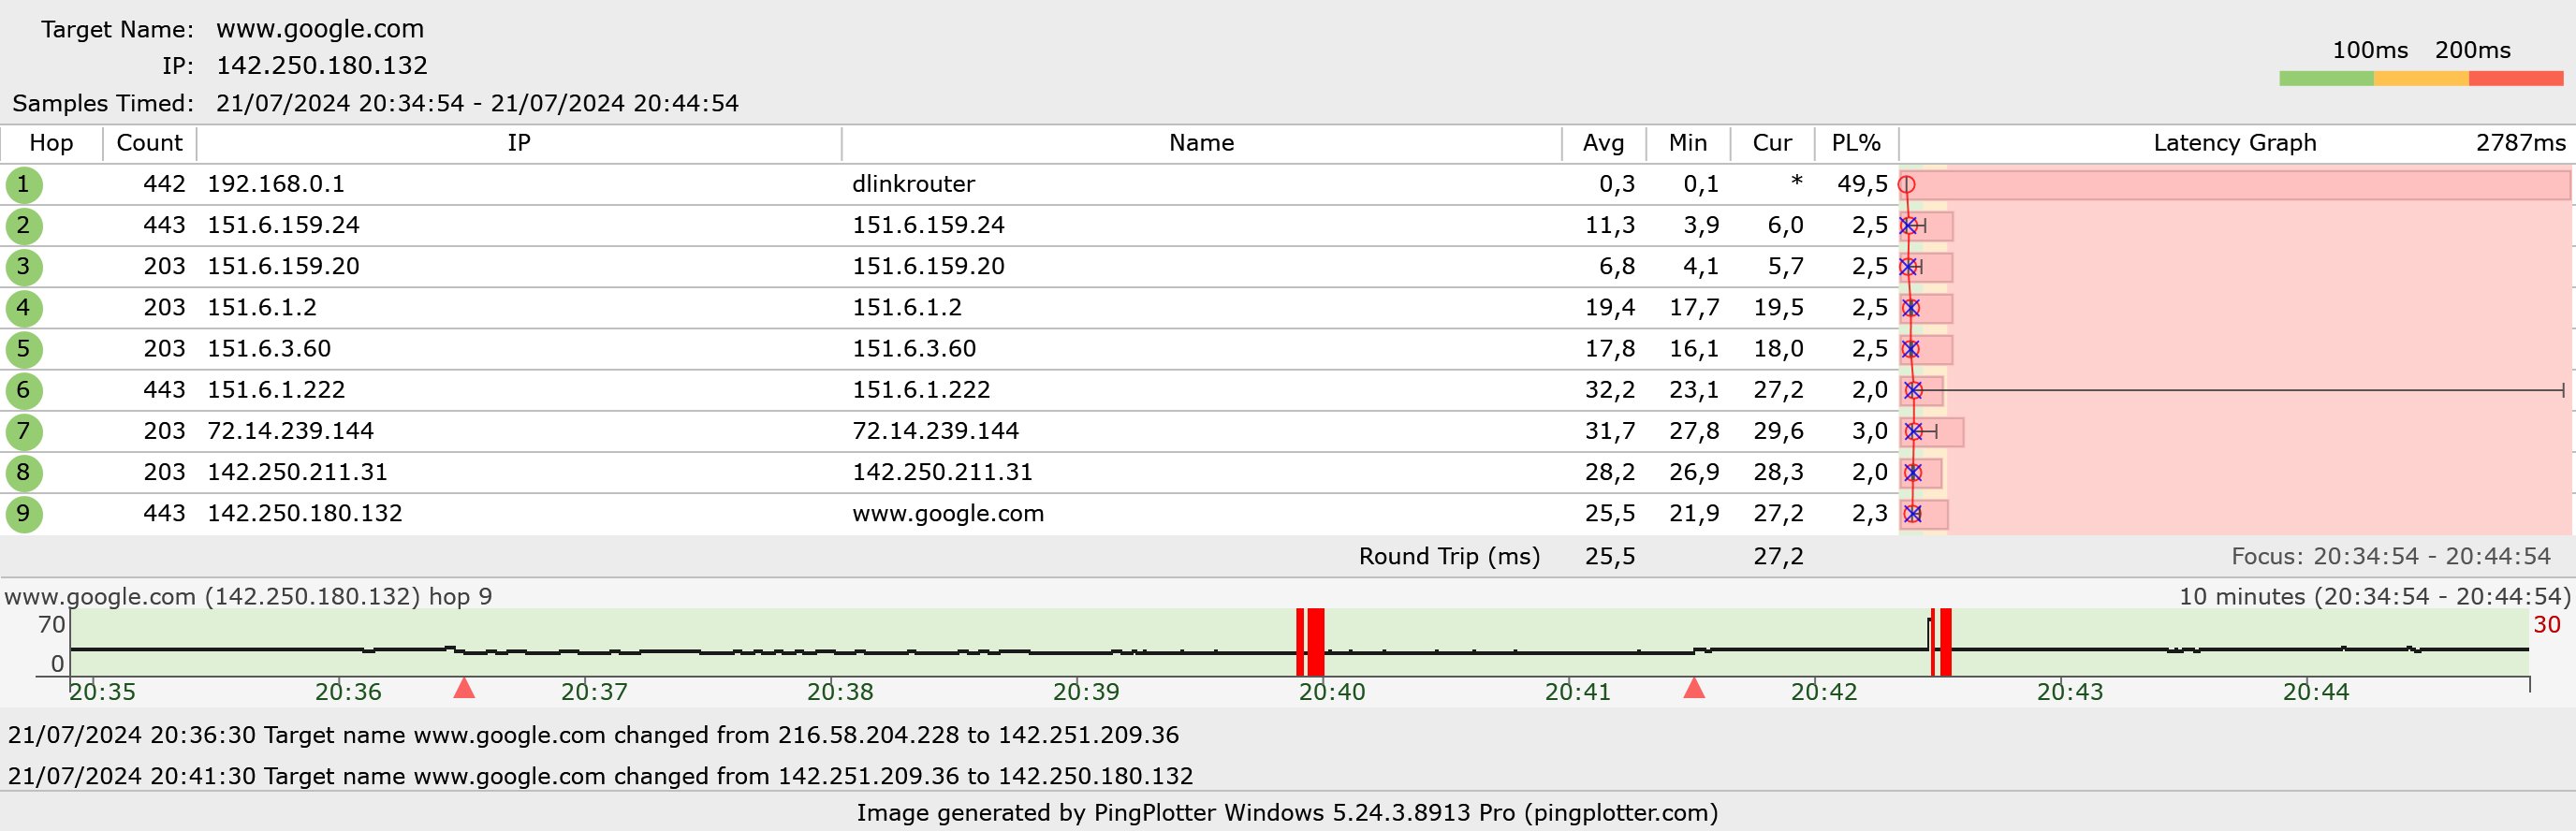Click the Count column header
Screen dimensions: 2576x831
point(149,143)
